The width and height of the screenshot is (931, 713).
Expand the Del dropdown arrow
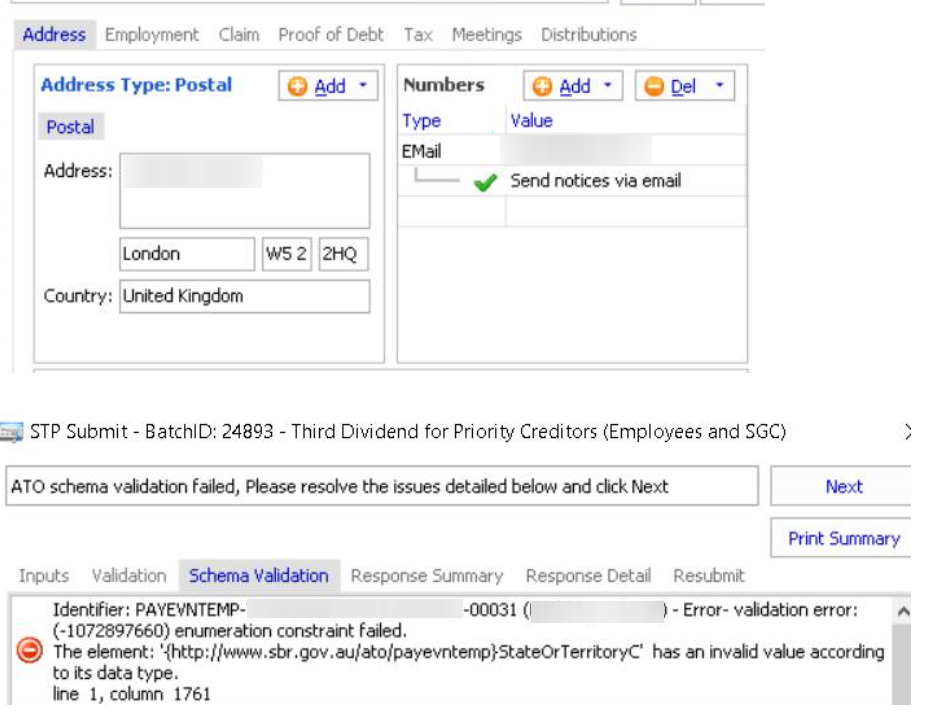(x=719, y=86)
